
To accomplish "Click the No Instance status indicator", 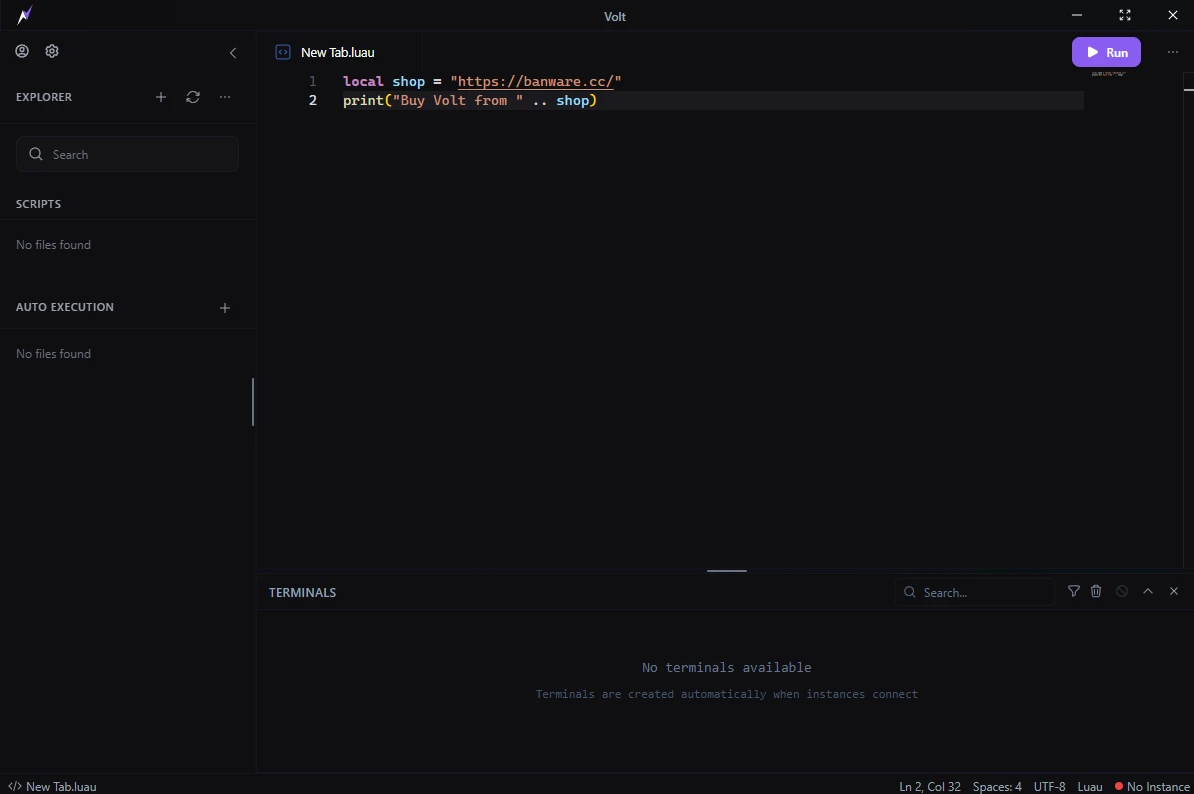I will tap(1152, 786).
